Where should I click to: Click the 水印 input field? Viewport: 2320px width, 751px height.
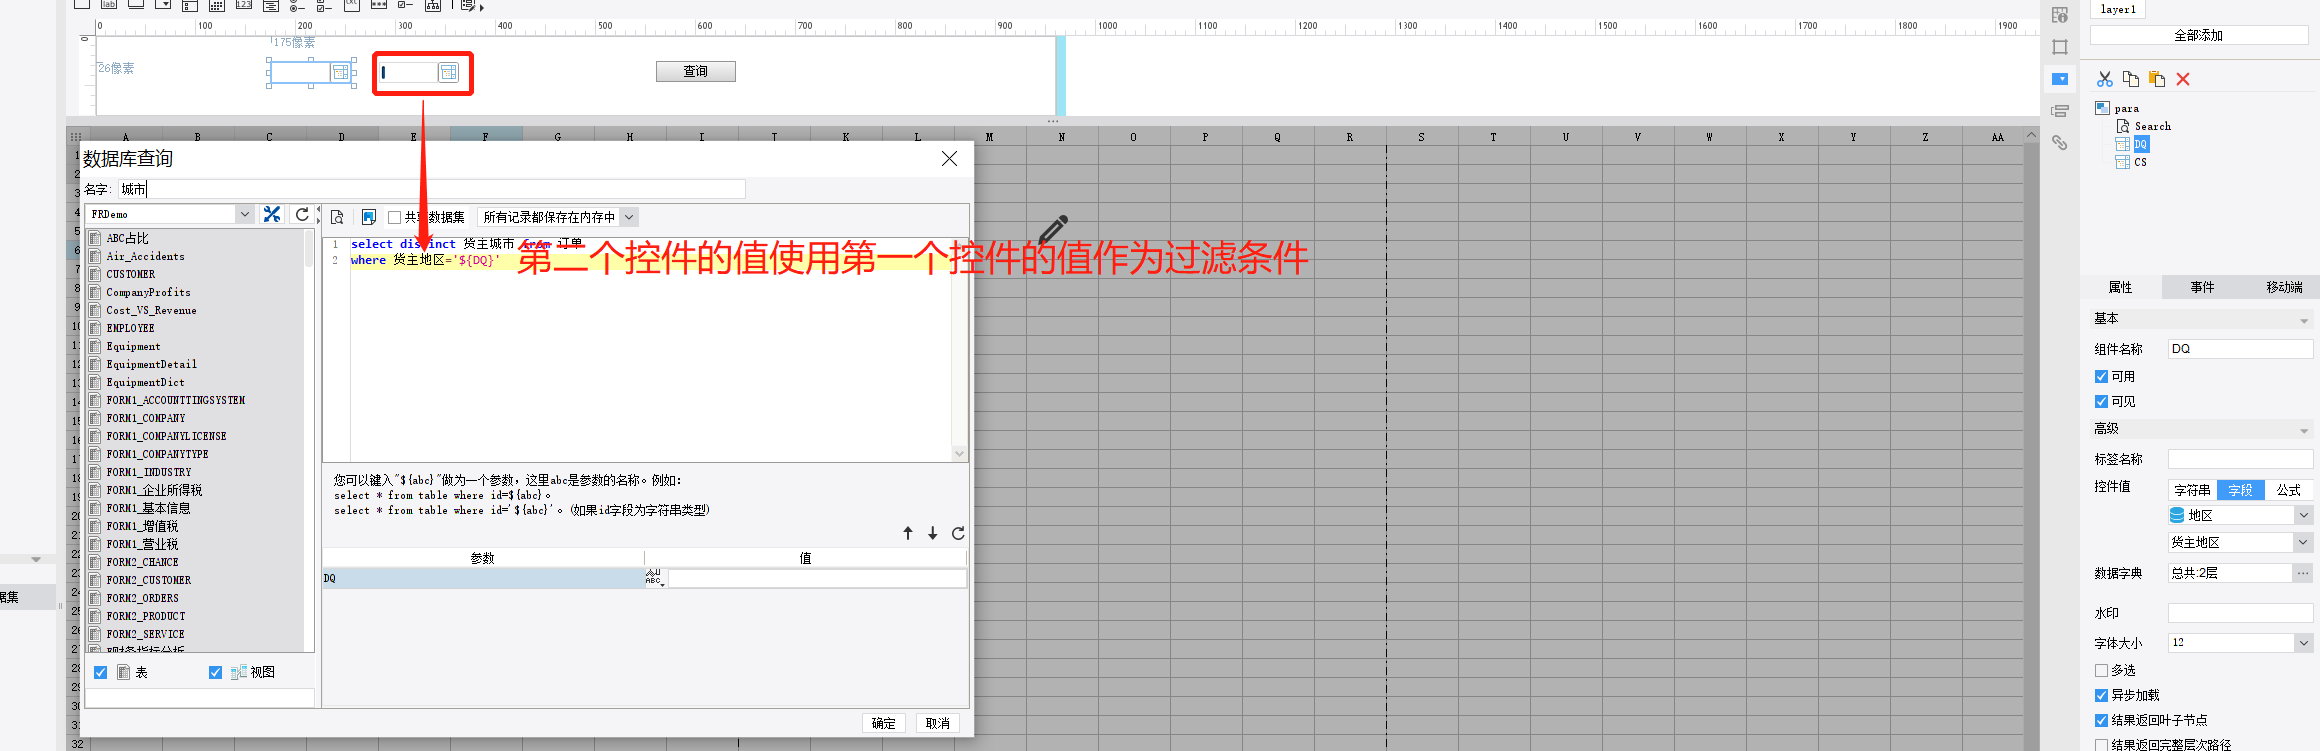point(2241,613)
